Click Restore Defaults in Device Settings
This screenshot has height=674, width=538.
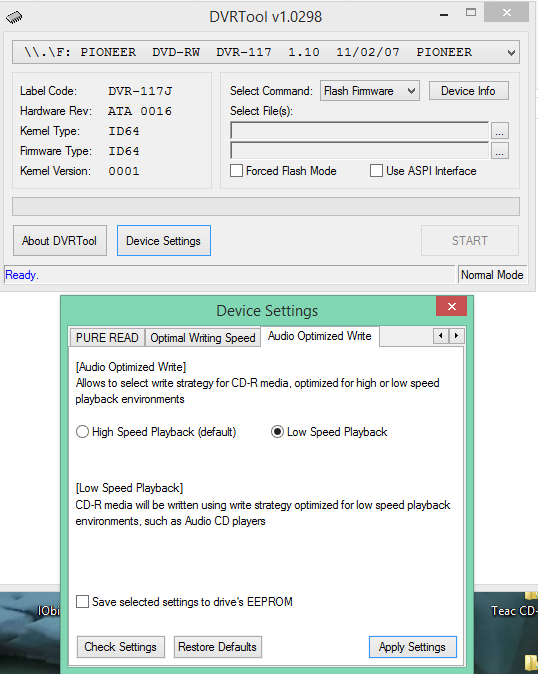217,647
